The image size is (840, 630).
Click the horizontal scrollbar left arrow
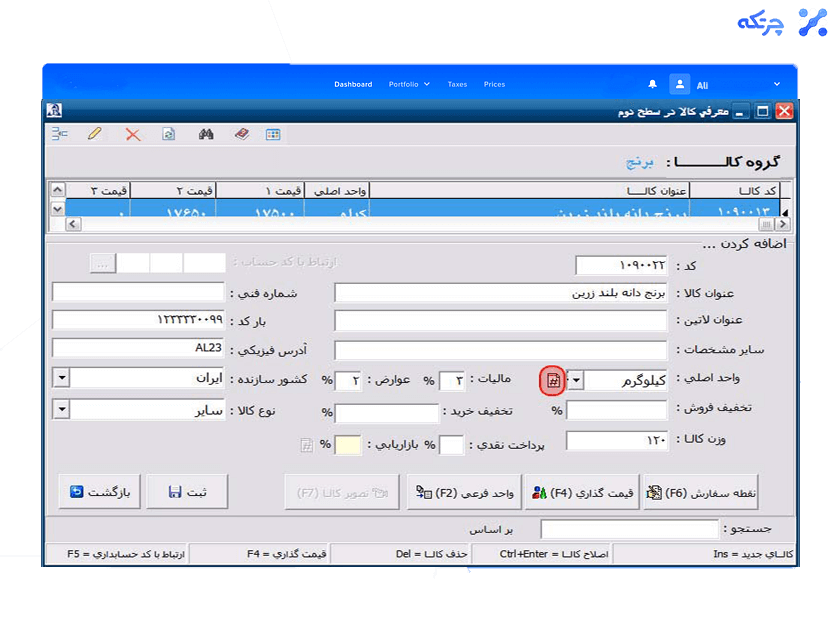click(x=73, y=224)
